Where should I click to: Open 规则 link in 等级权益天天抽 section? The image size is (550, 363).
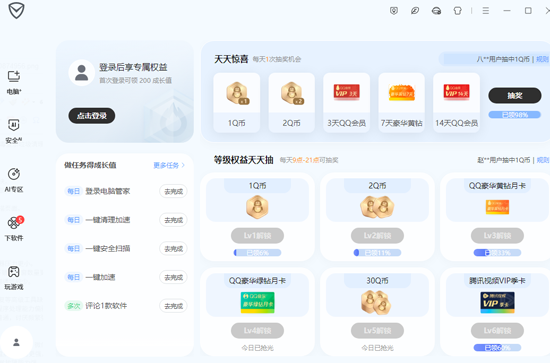click(x=542, y=160)
